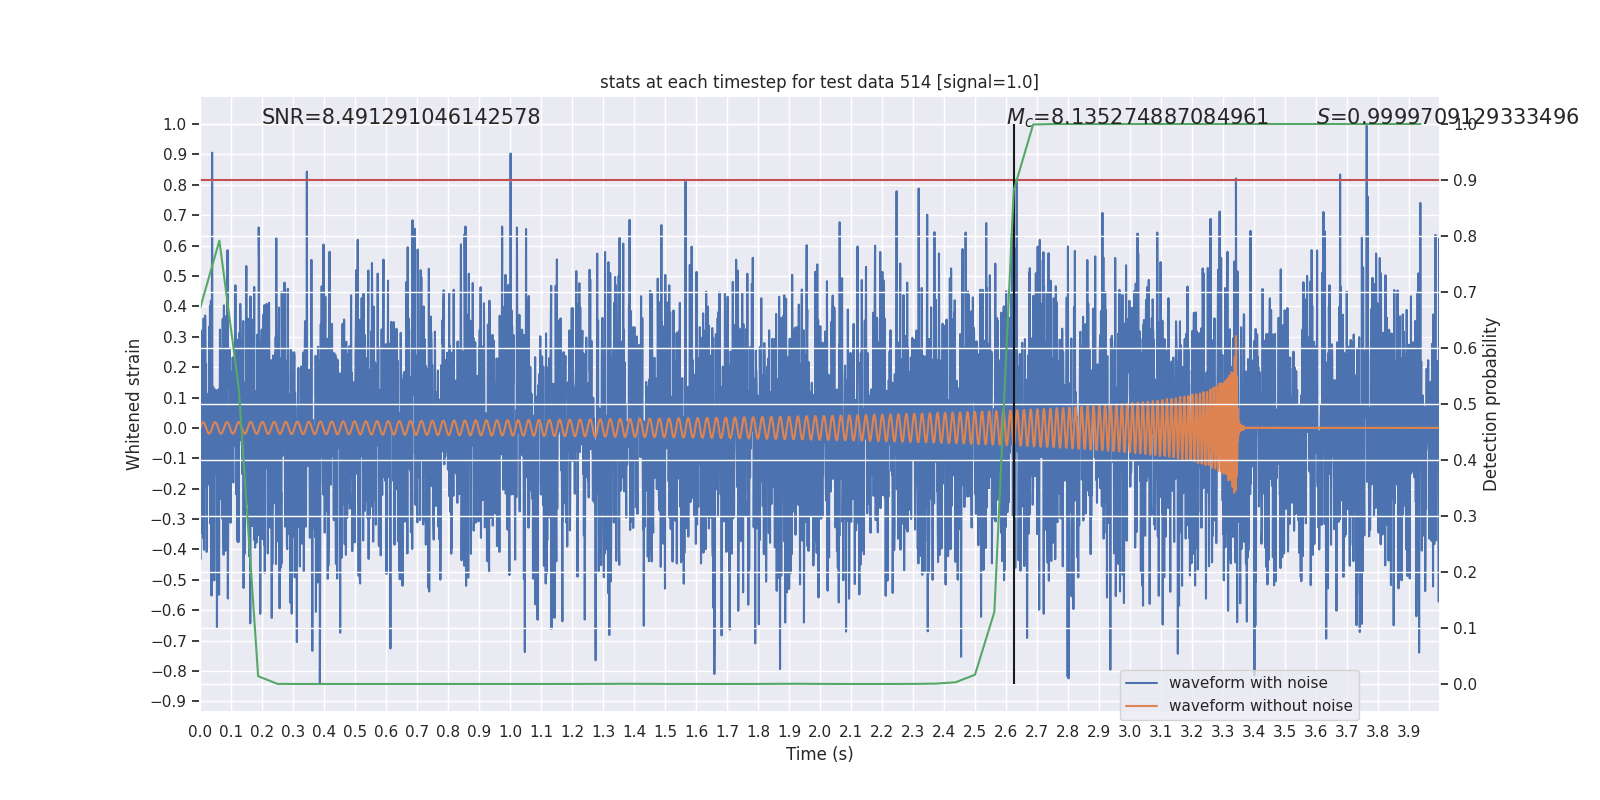Click the 0.2 tick on Detection probability axis

click(x=1465, y=573)
